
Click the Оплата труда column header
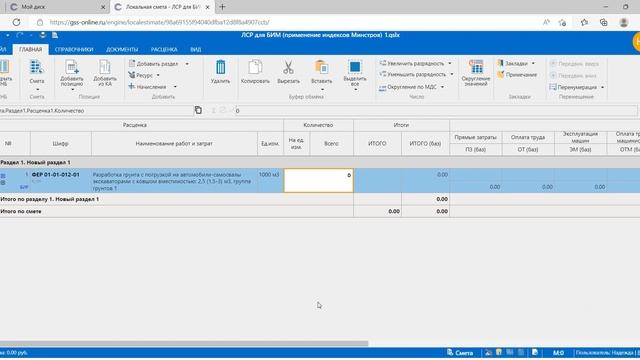pos(528,138)
